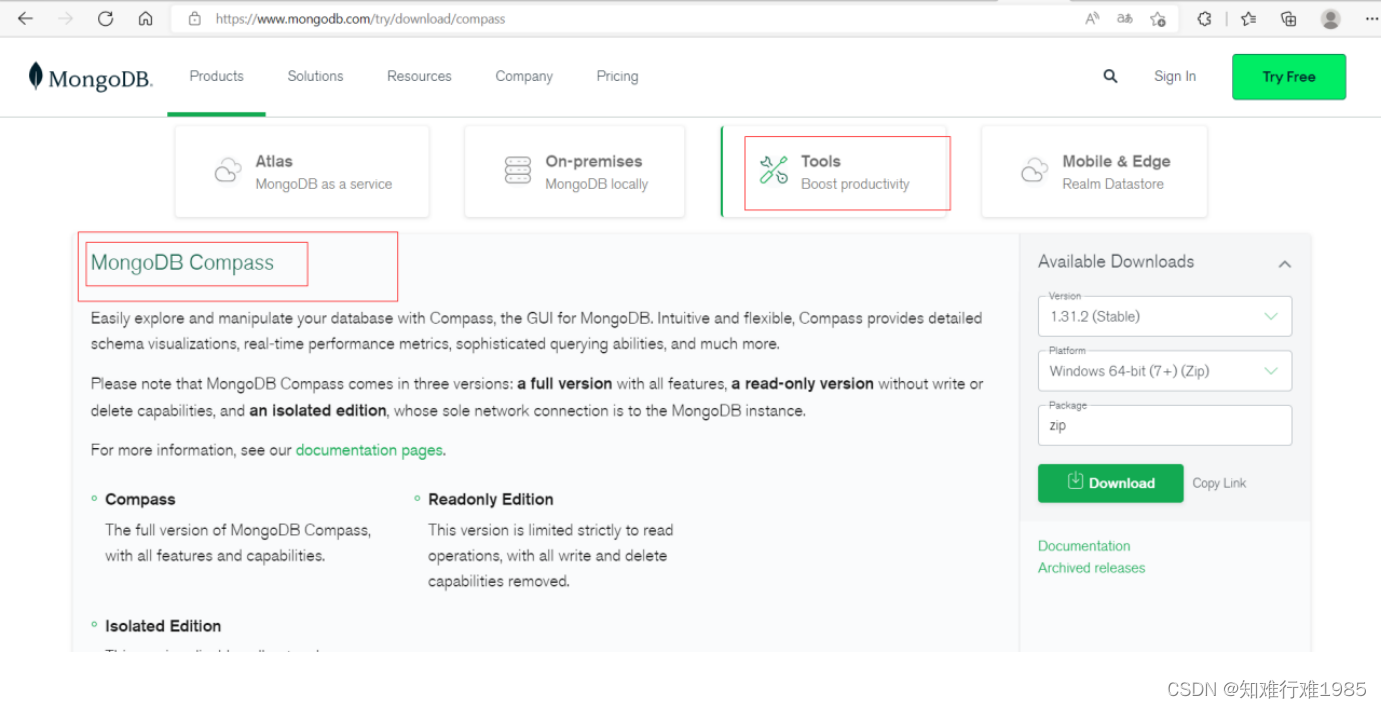Click the Available Downloads title

pyautogui.click(x=1116, y=261)
